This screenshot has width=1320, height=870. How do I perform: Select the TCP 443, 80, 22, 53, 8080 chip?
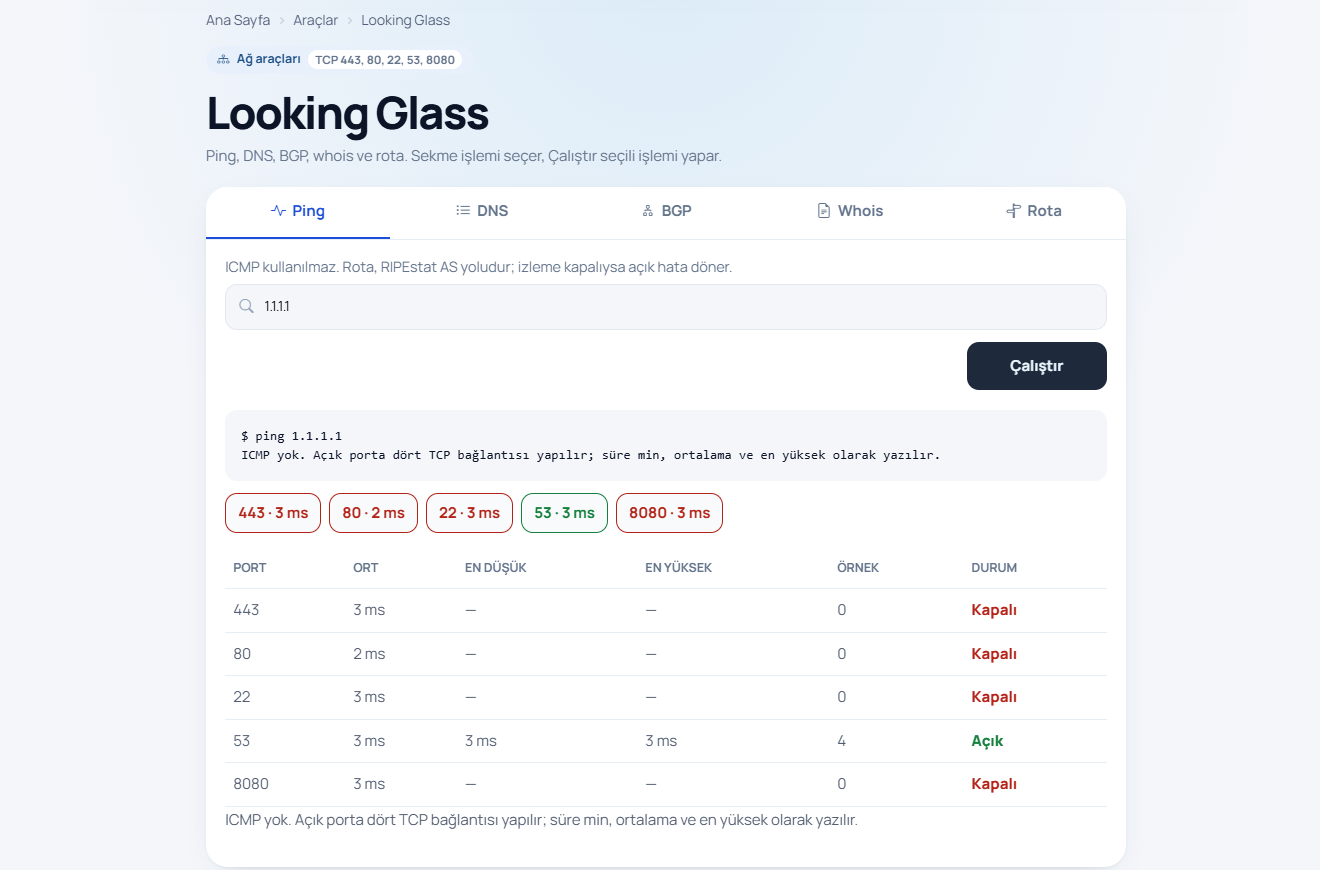(385, 60)
